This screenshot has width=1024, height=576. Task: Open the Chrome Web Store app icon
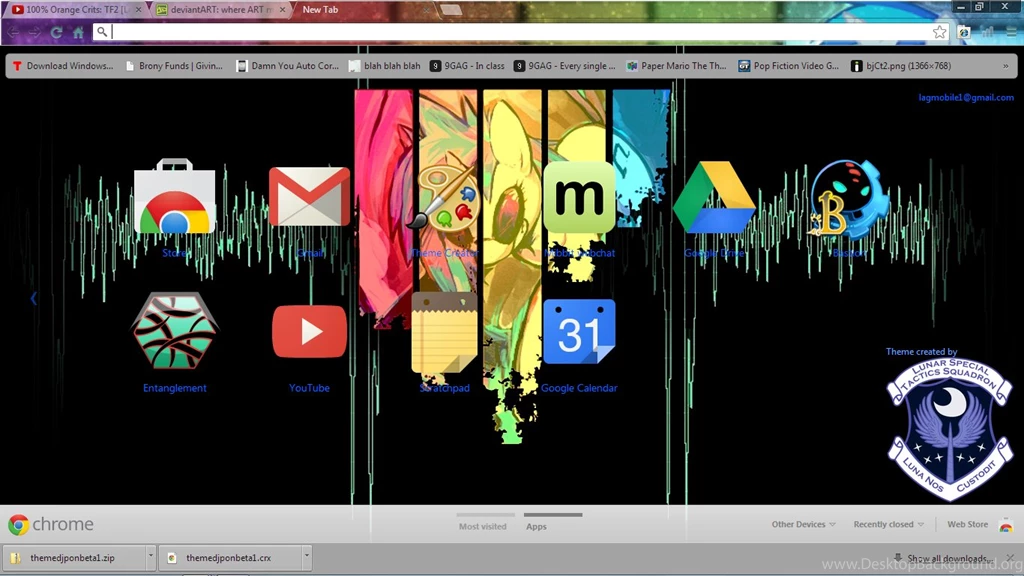175,197
